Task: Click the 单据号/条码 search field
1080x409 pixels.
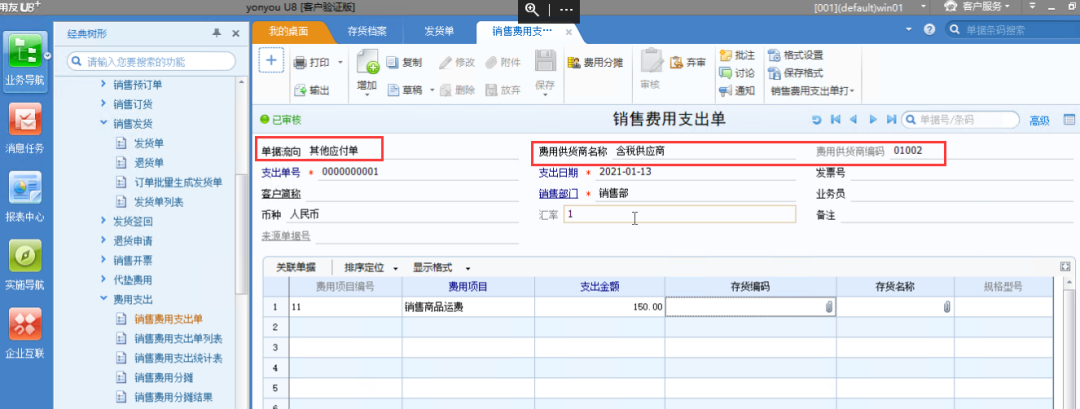Action: (x=960, y=120)
